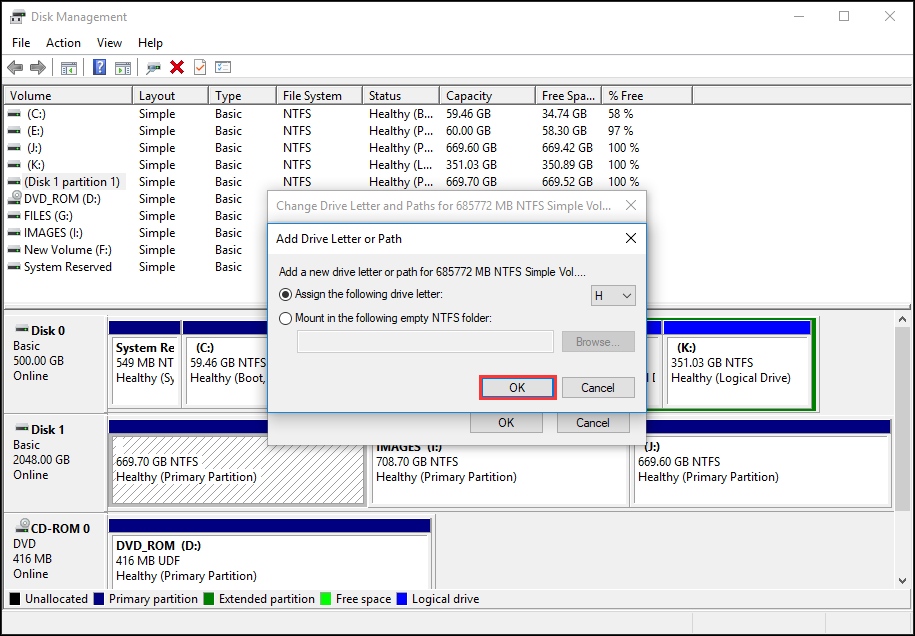Click the CD-ROM 0 disc icon

[x=23, y=526]
